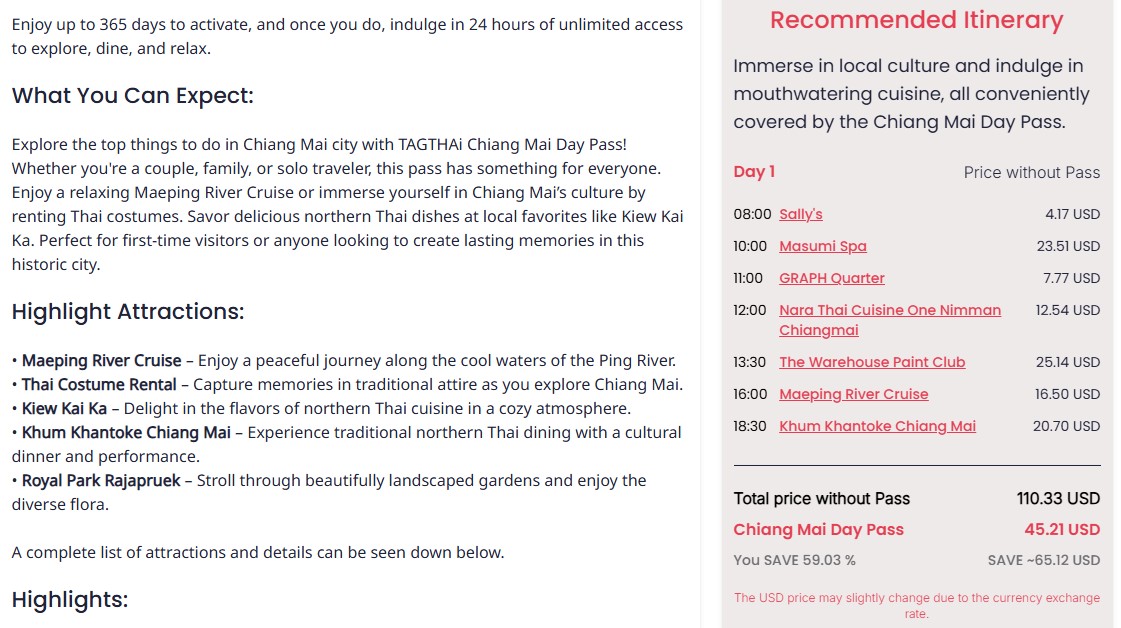
Task: Click the SAVE ~65.12 USD text
Action: point(1044,560)
